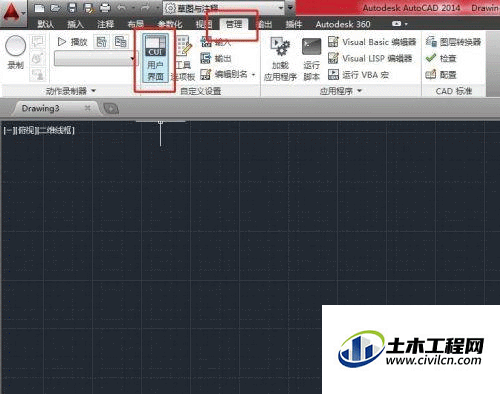Plot the drawing using the printer icon

coord(105,8)
